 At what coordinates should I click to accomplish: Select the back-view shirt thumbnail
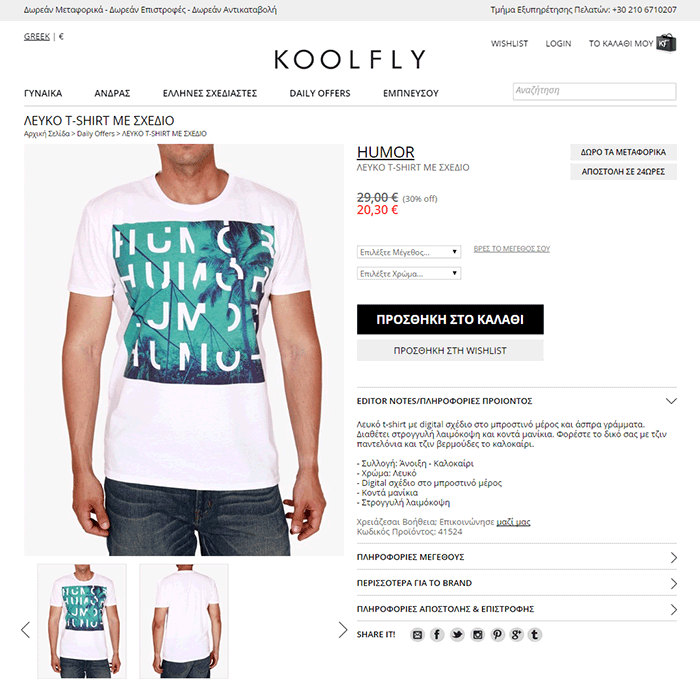184,621
